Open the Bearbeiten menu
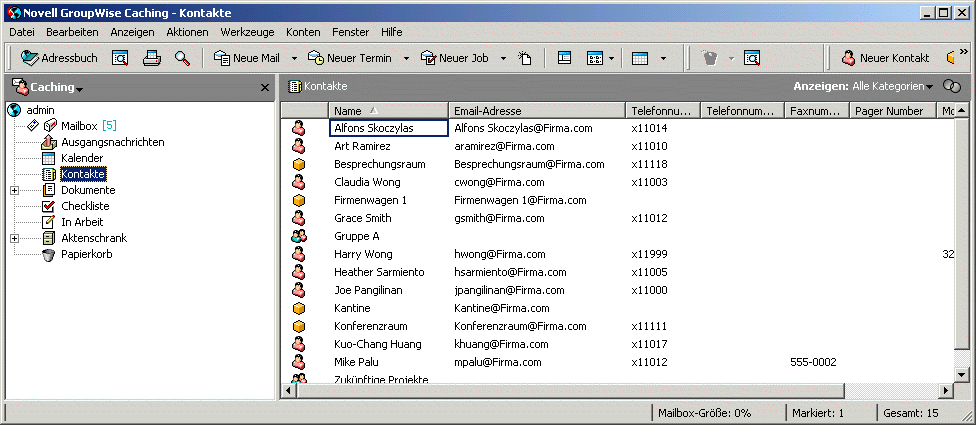Image resolution: width=976 pixels, height=425 pixels. [72, 32]
